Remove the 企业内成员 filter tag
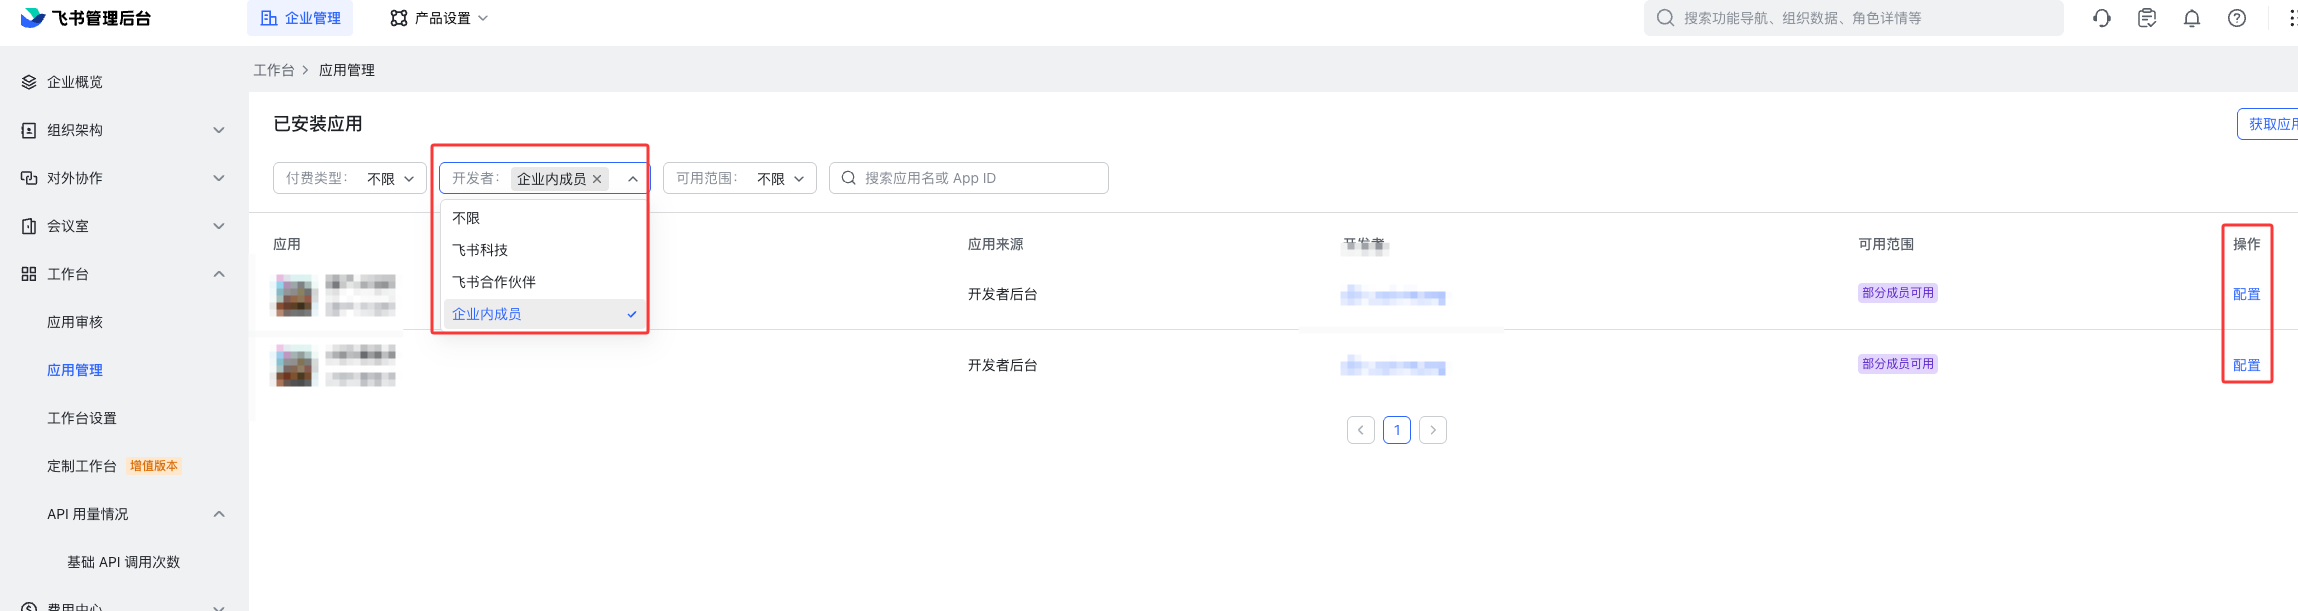 (x=597, y=179)
